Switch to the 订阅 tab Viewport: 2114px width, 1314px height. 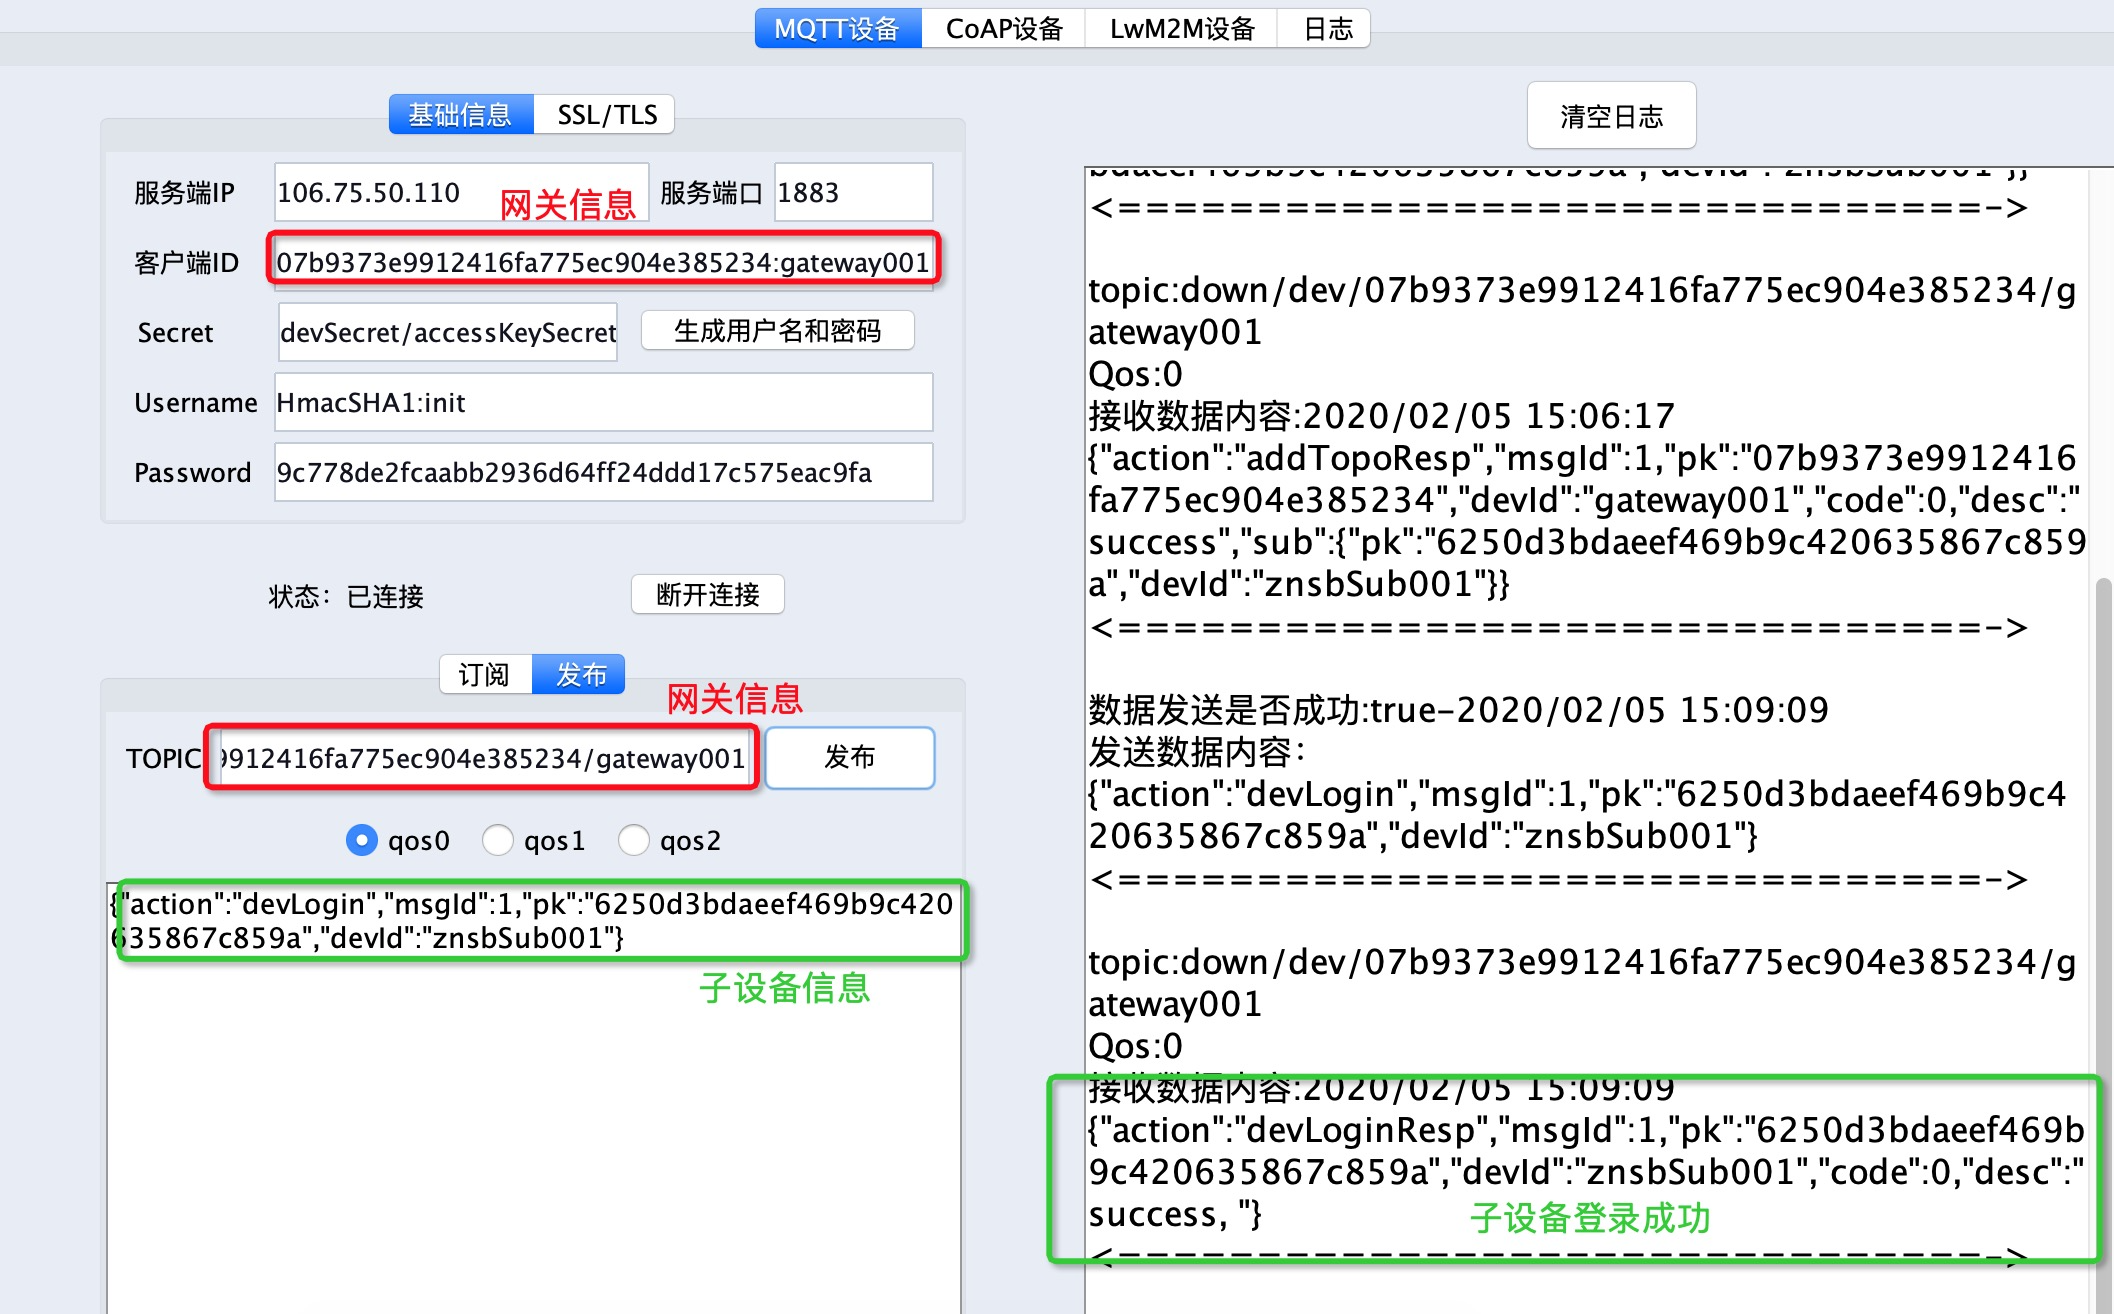(484, 675)
